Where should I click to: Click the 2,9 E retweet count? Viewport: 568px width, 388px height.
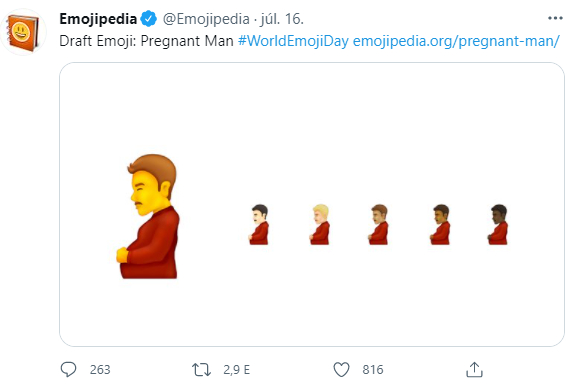(237, 370)
